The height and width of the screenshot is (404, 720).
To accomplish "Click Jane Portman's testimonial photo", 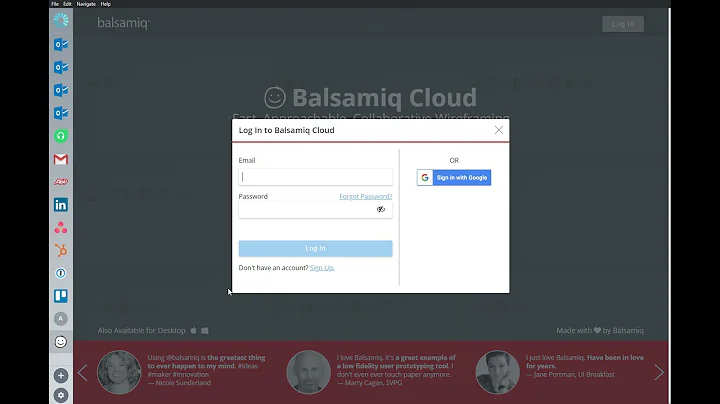I will coord(497,372).
